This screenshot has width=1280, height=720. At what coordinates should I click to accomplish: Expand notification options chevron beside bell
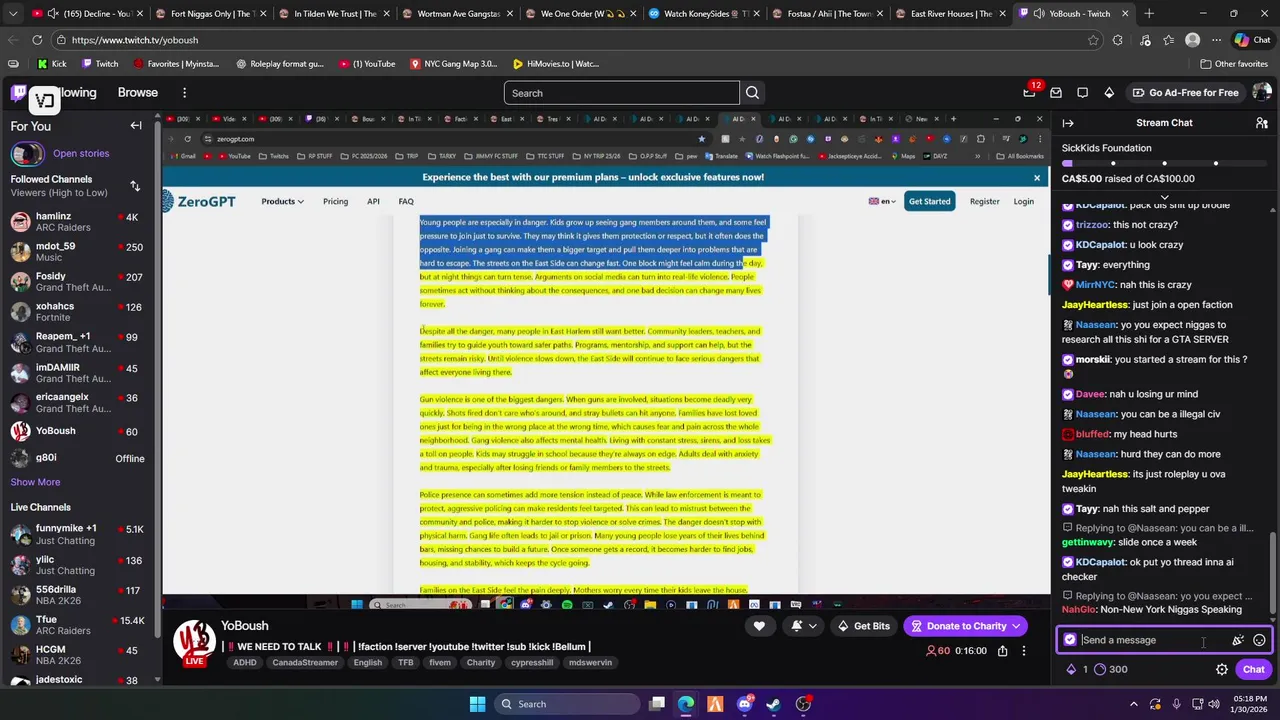click(x=812, y=626)
